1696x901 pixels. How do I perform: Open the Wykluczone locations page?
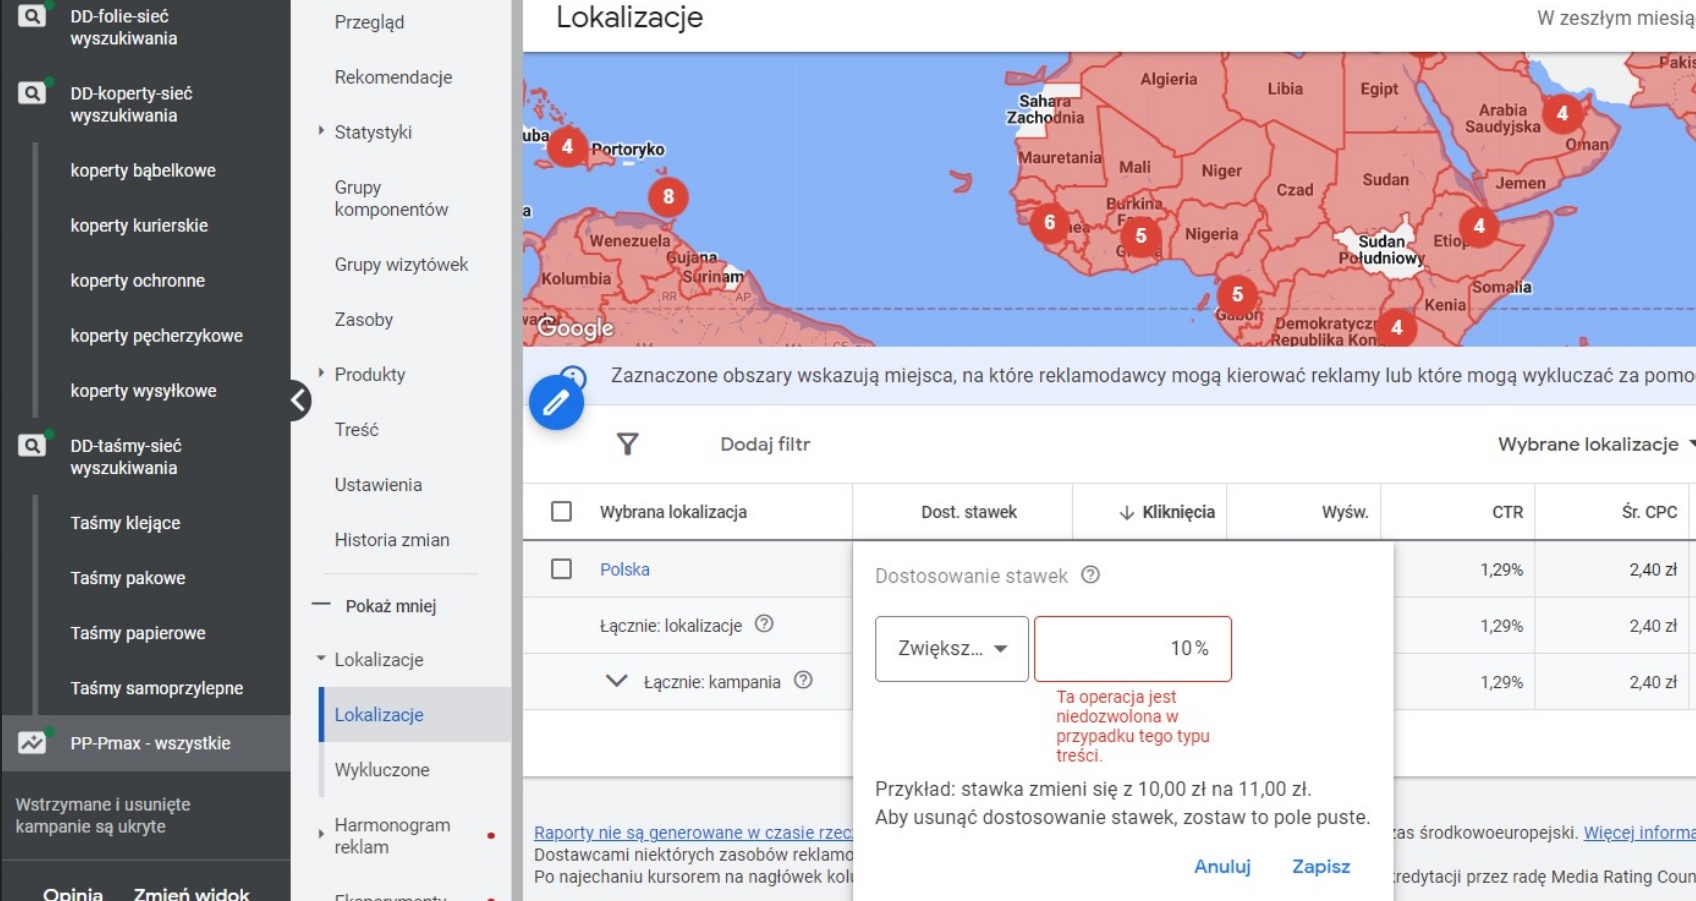tap(382, 770)
